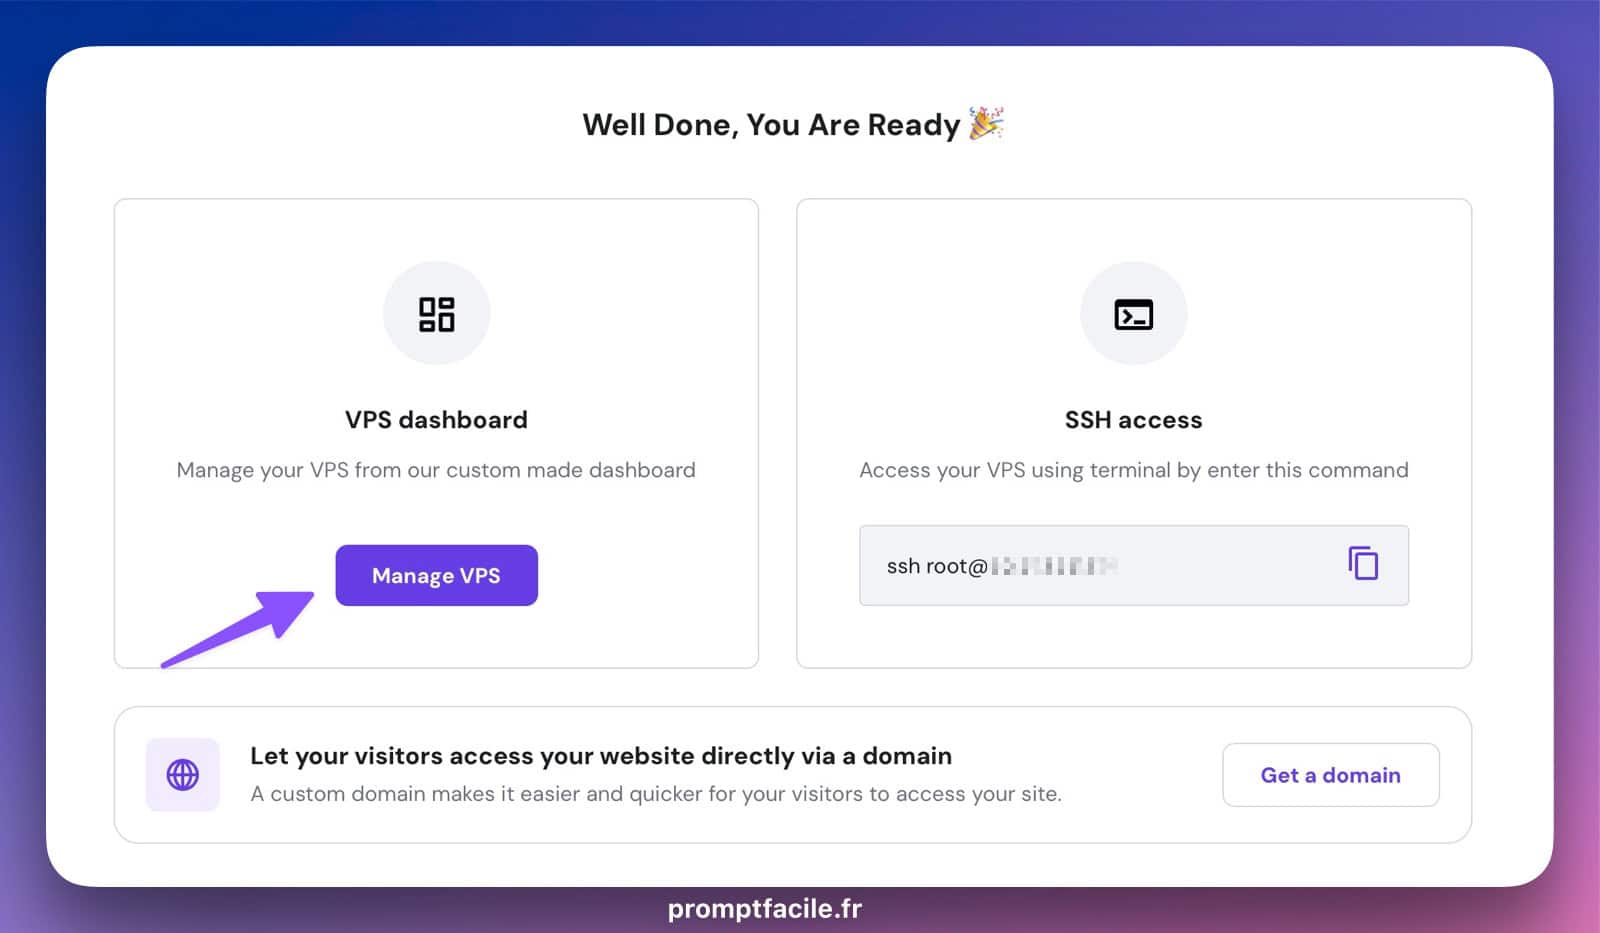
Task: Open the Manage VPS button
Action: coord(436,575)
